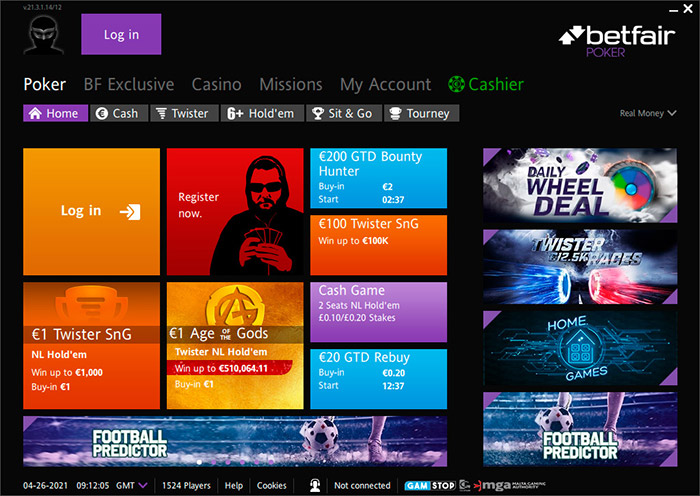Click the Home Games promo banner

click(580, 347)
